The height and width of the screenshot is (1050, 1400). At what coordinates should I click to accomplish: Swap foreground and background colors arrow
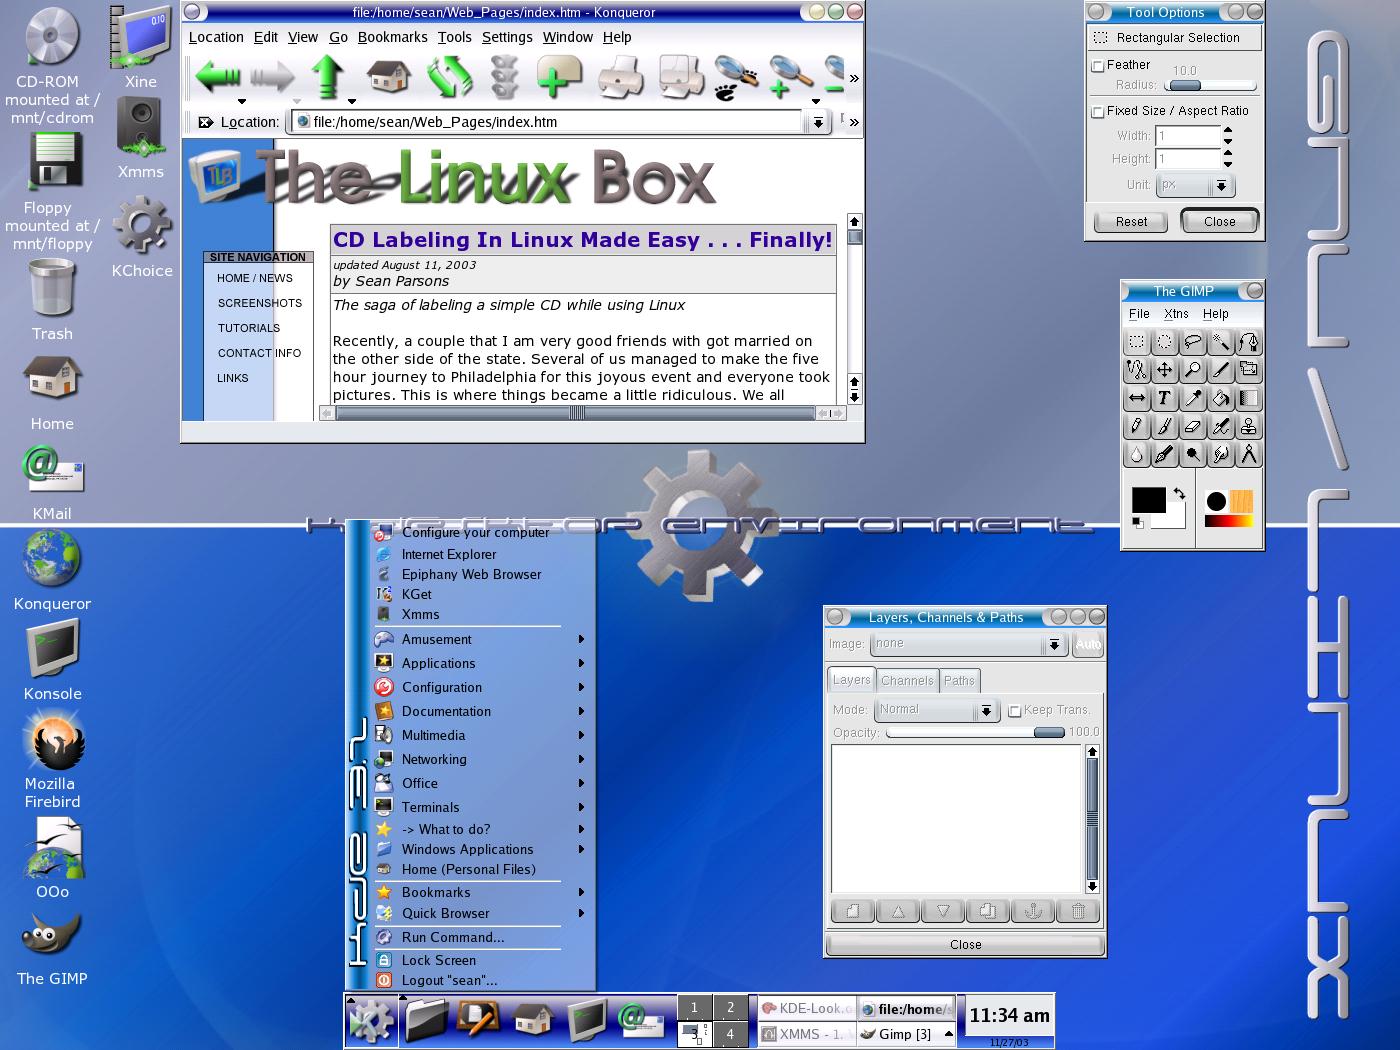tap(1180, 493)
